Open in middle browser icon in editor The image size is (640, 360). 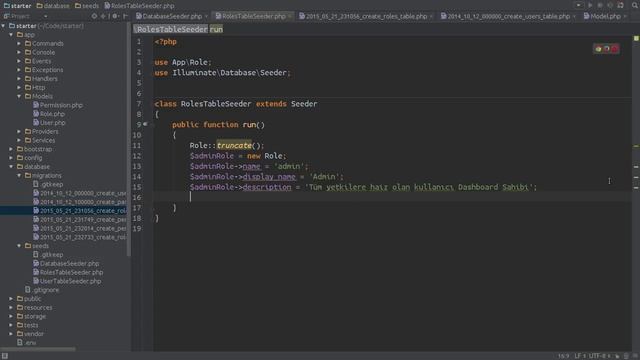coord(607,49)
